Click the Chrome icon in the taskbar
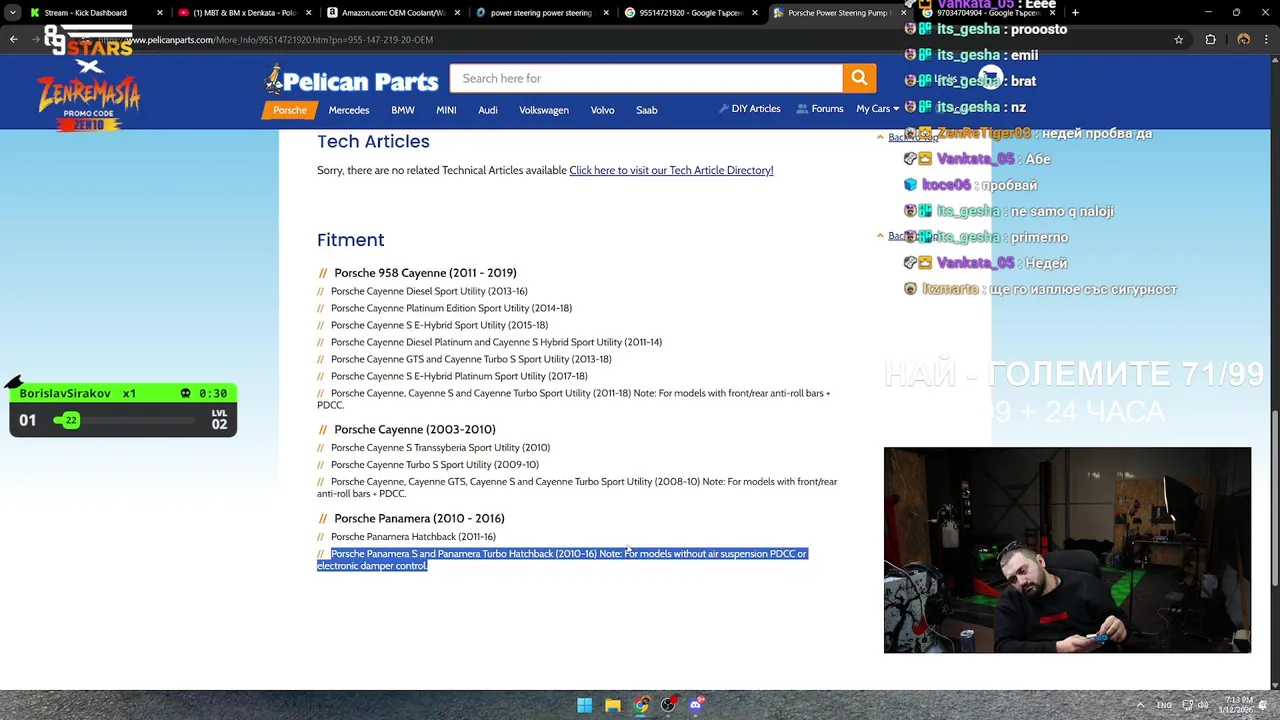 pyautogui.click(x=640, y=705)
